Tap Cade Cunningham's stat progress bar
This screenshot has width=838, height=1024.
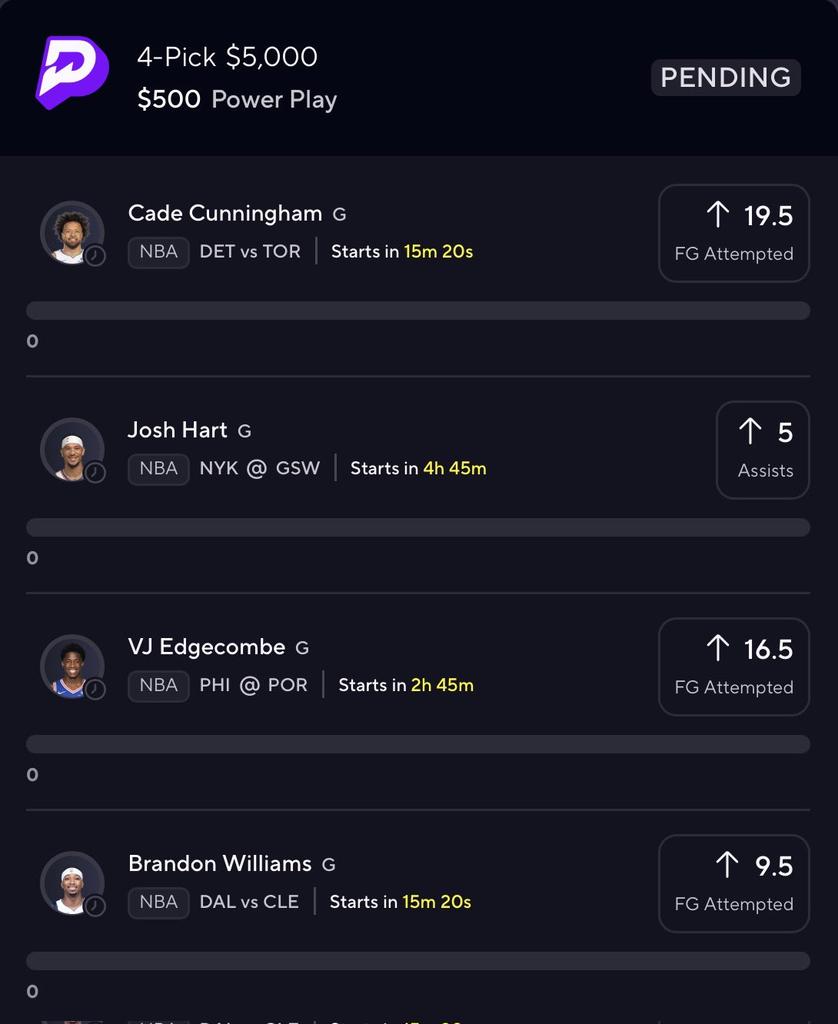pos(418,310)
